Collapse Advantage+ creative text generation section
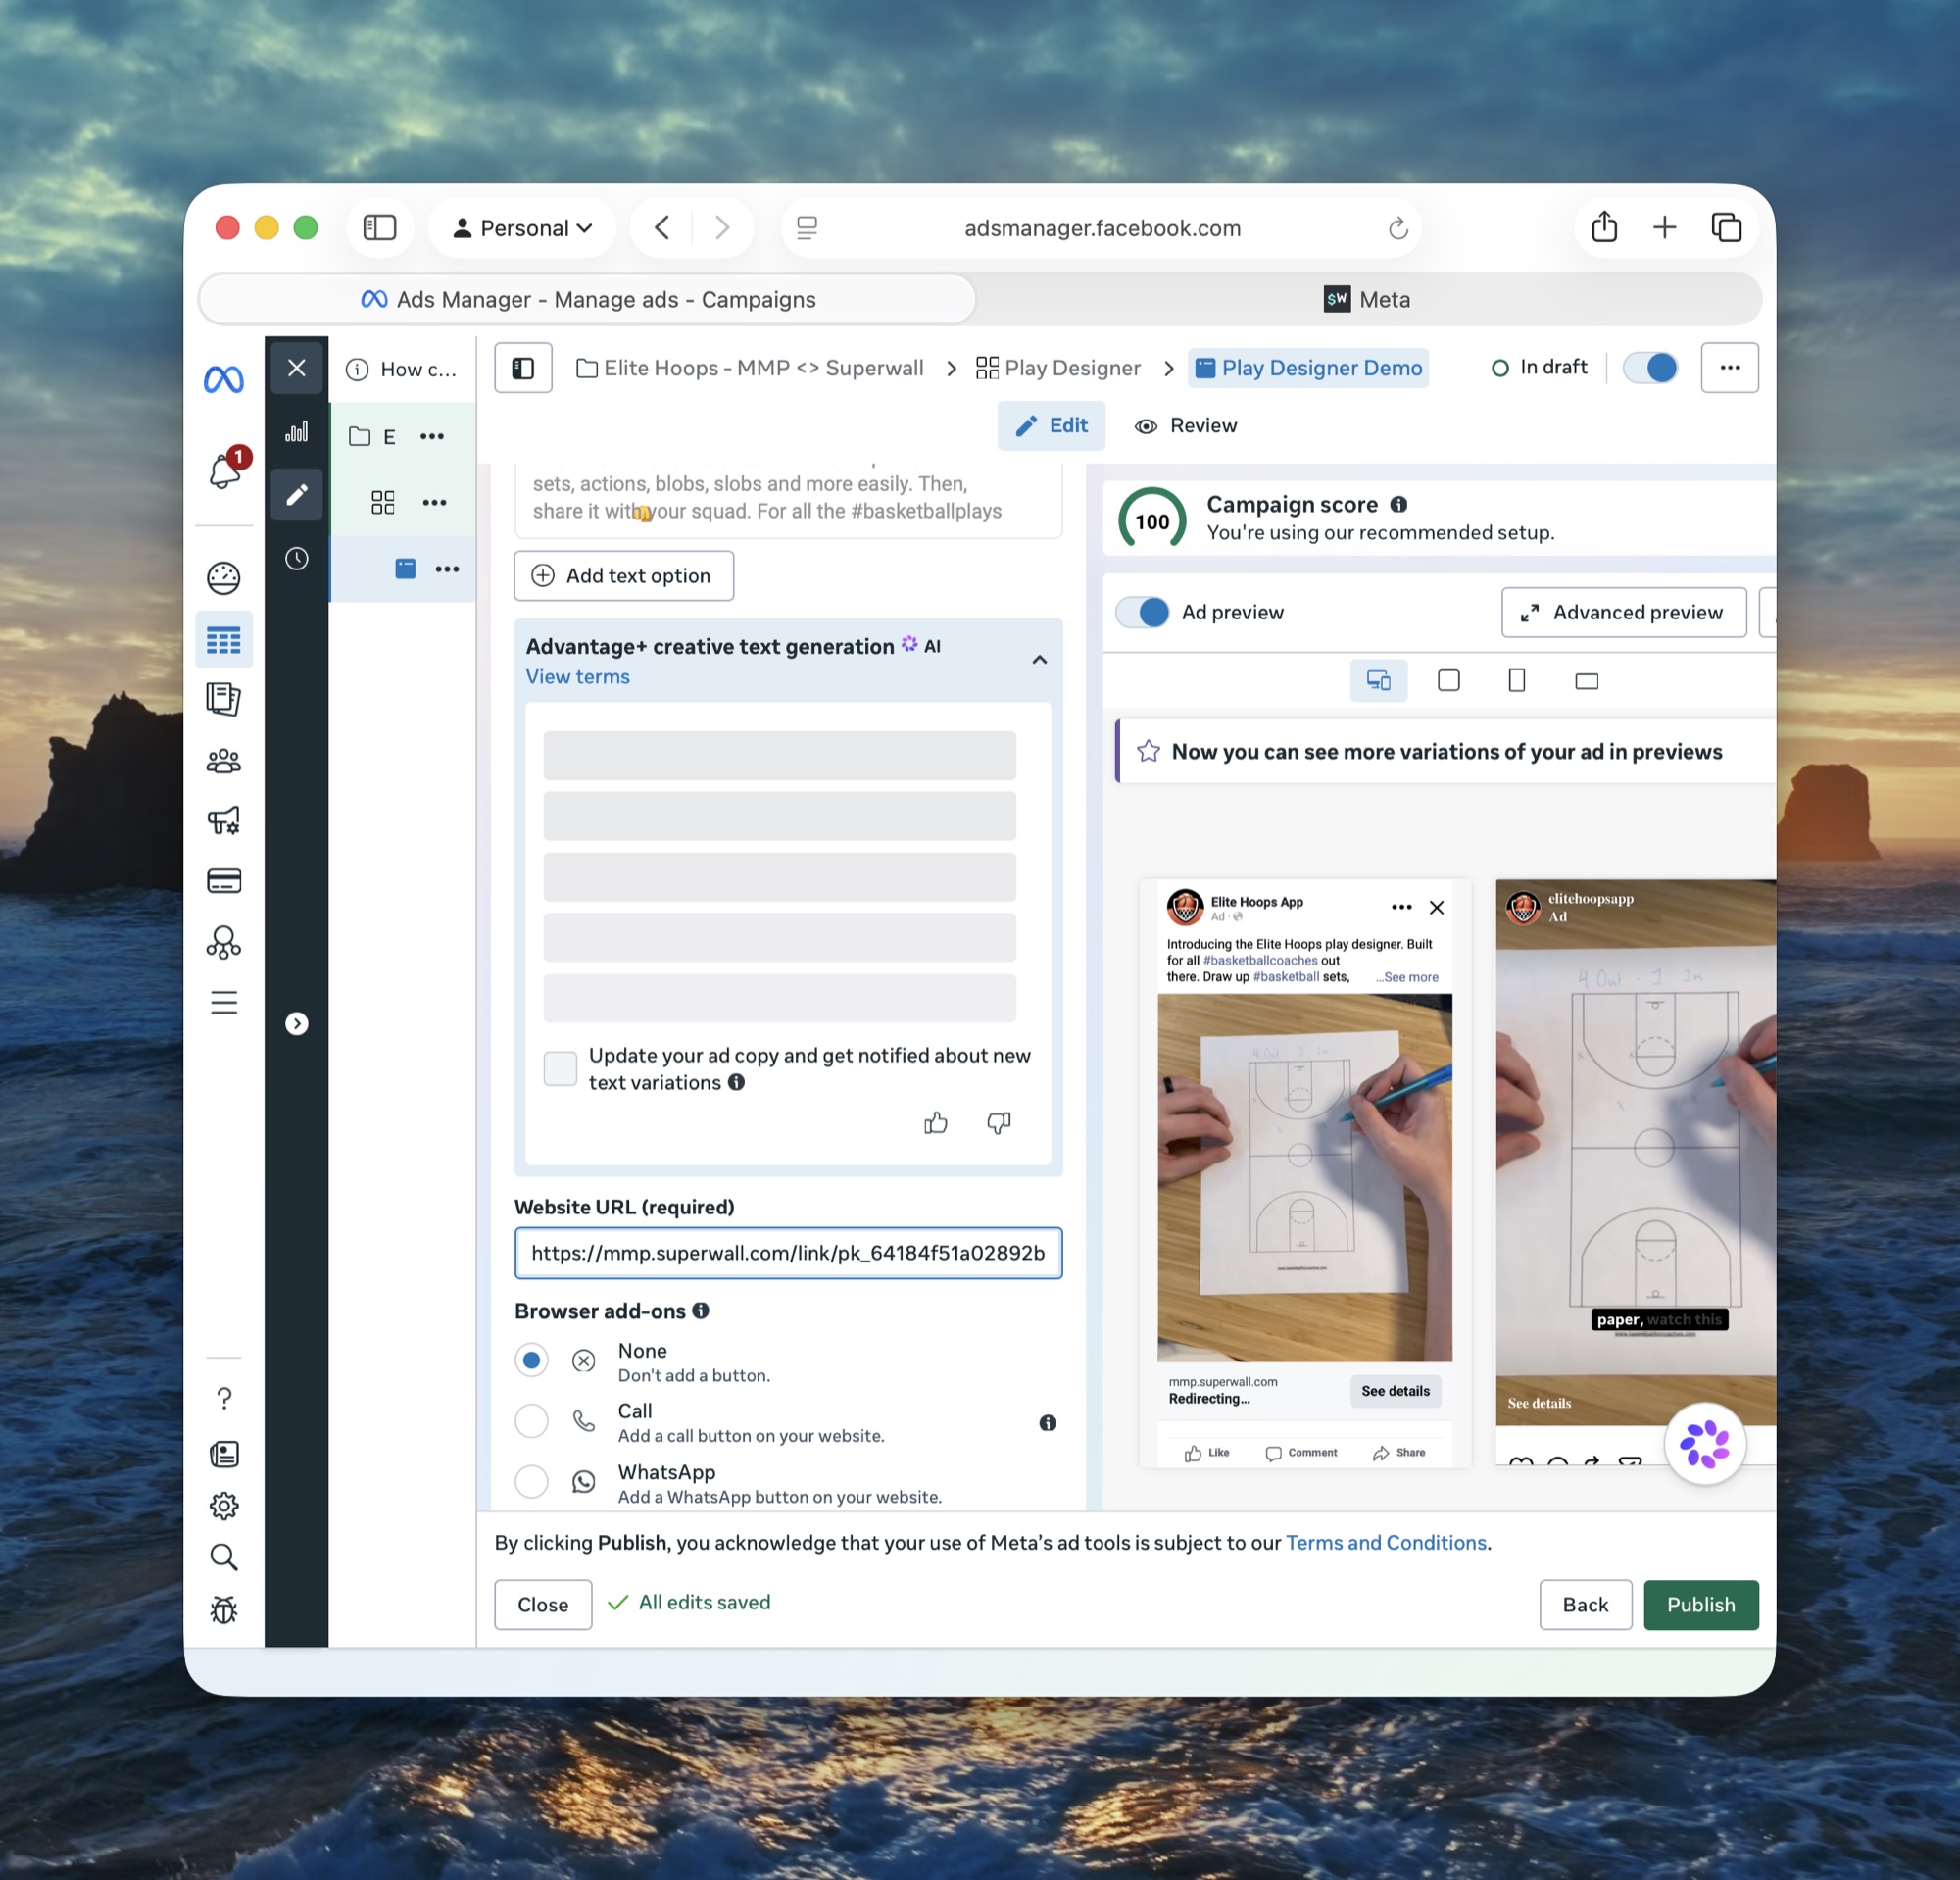Image resolution: width=1960 pixels, height=1880 pixels. click(1040, 660)
